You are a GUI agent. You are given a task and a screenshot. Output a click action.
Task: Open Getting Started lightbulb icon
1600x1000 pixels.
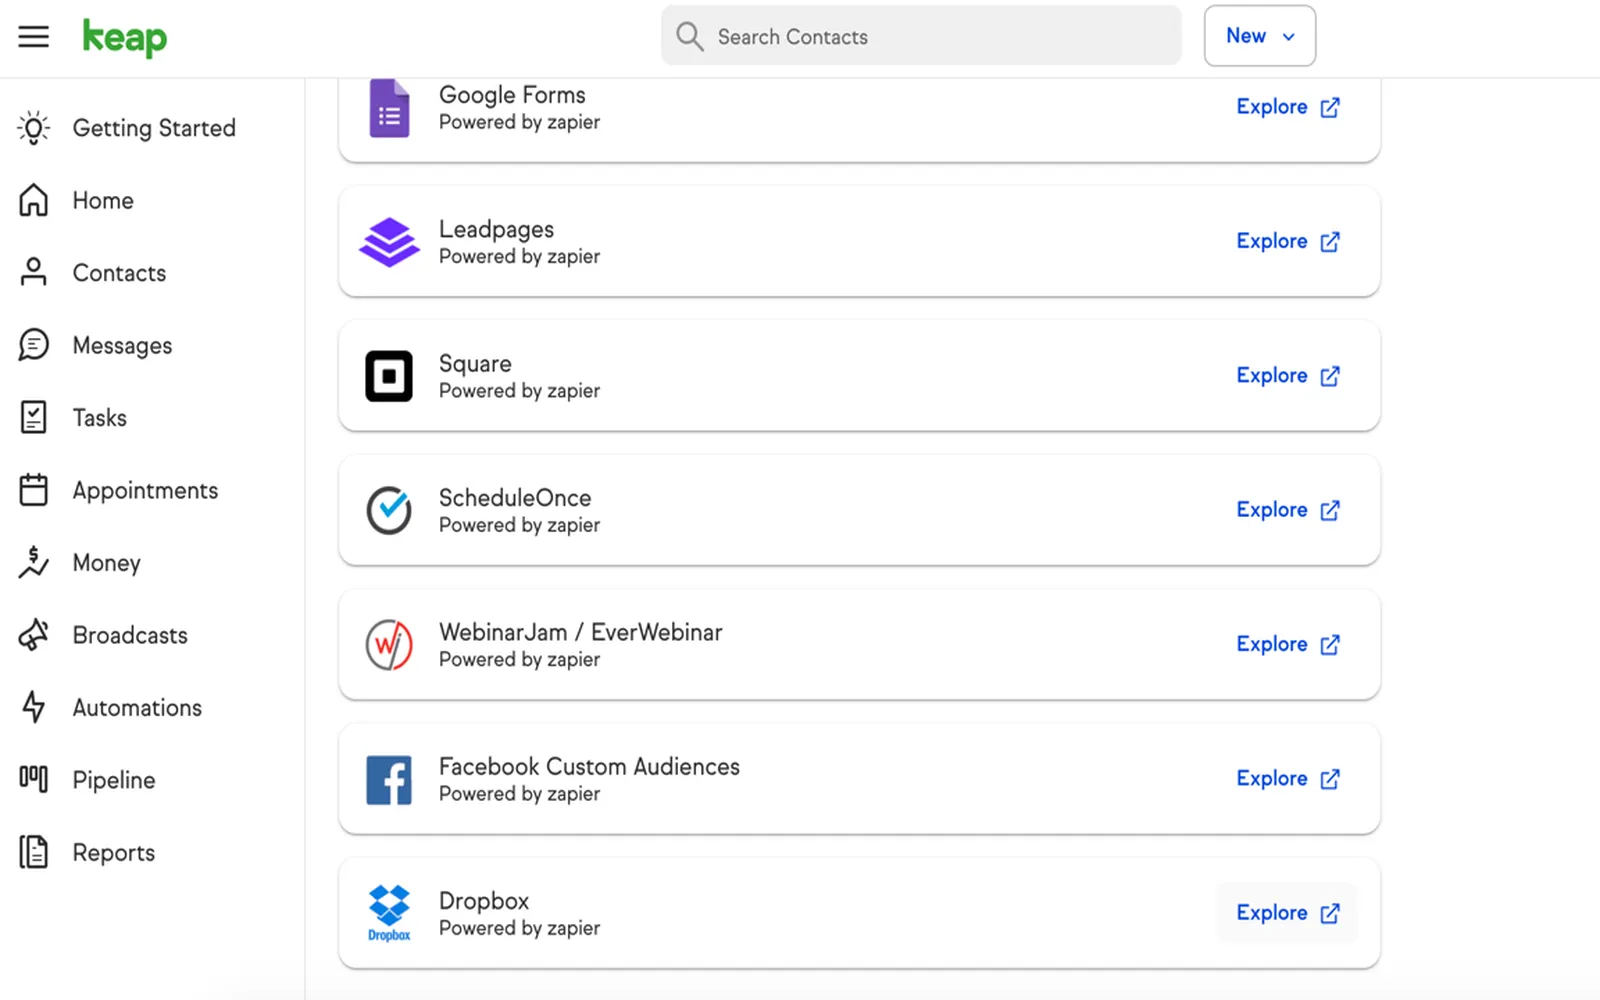click(x=33, y=128)
